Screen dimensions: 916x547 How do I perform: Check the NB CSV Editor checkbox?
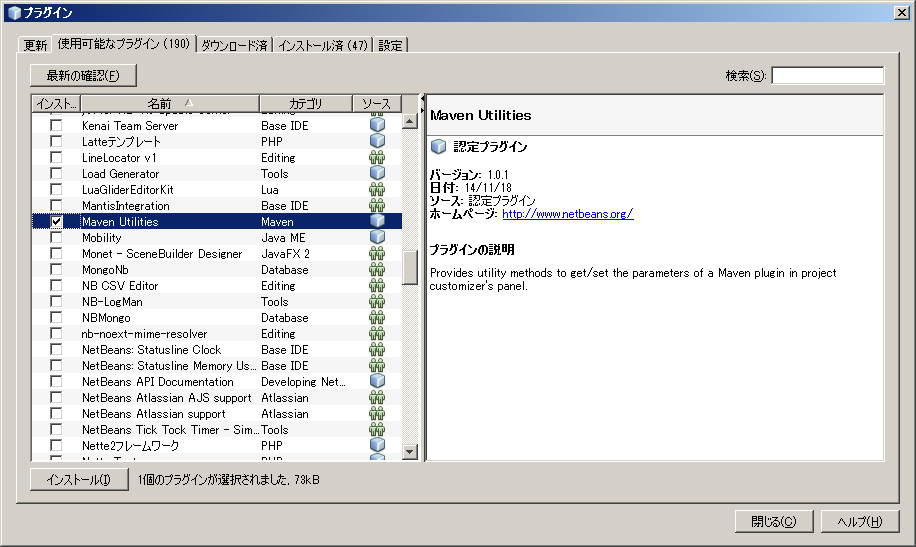point(56,285)
